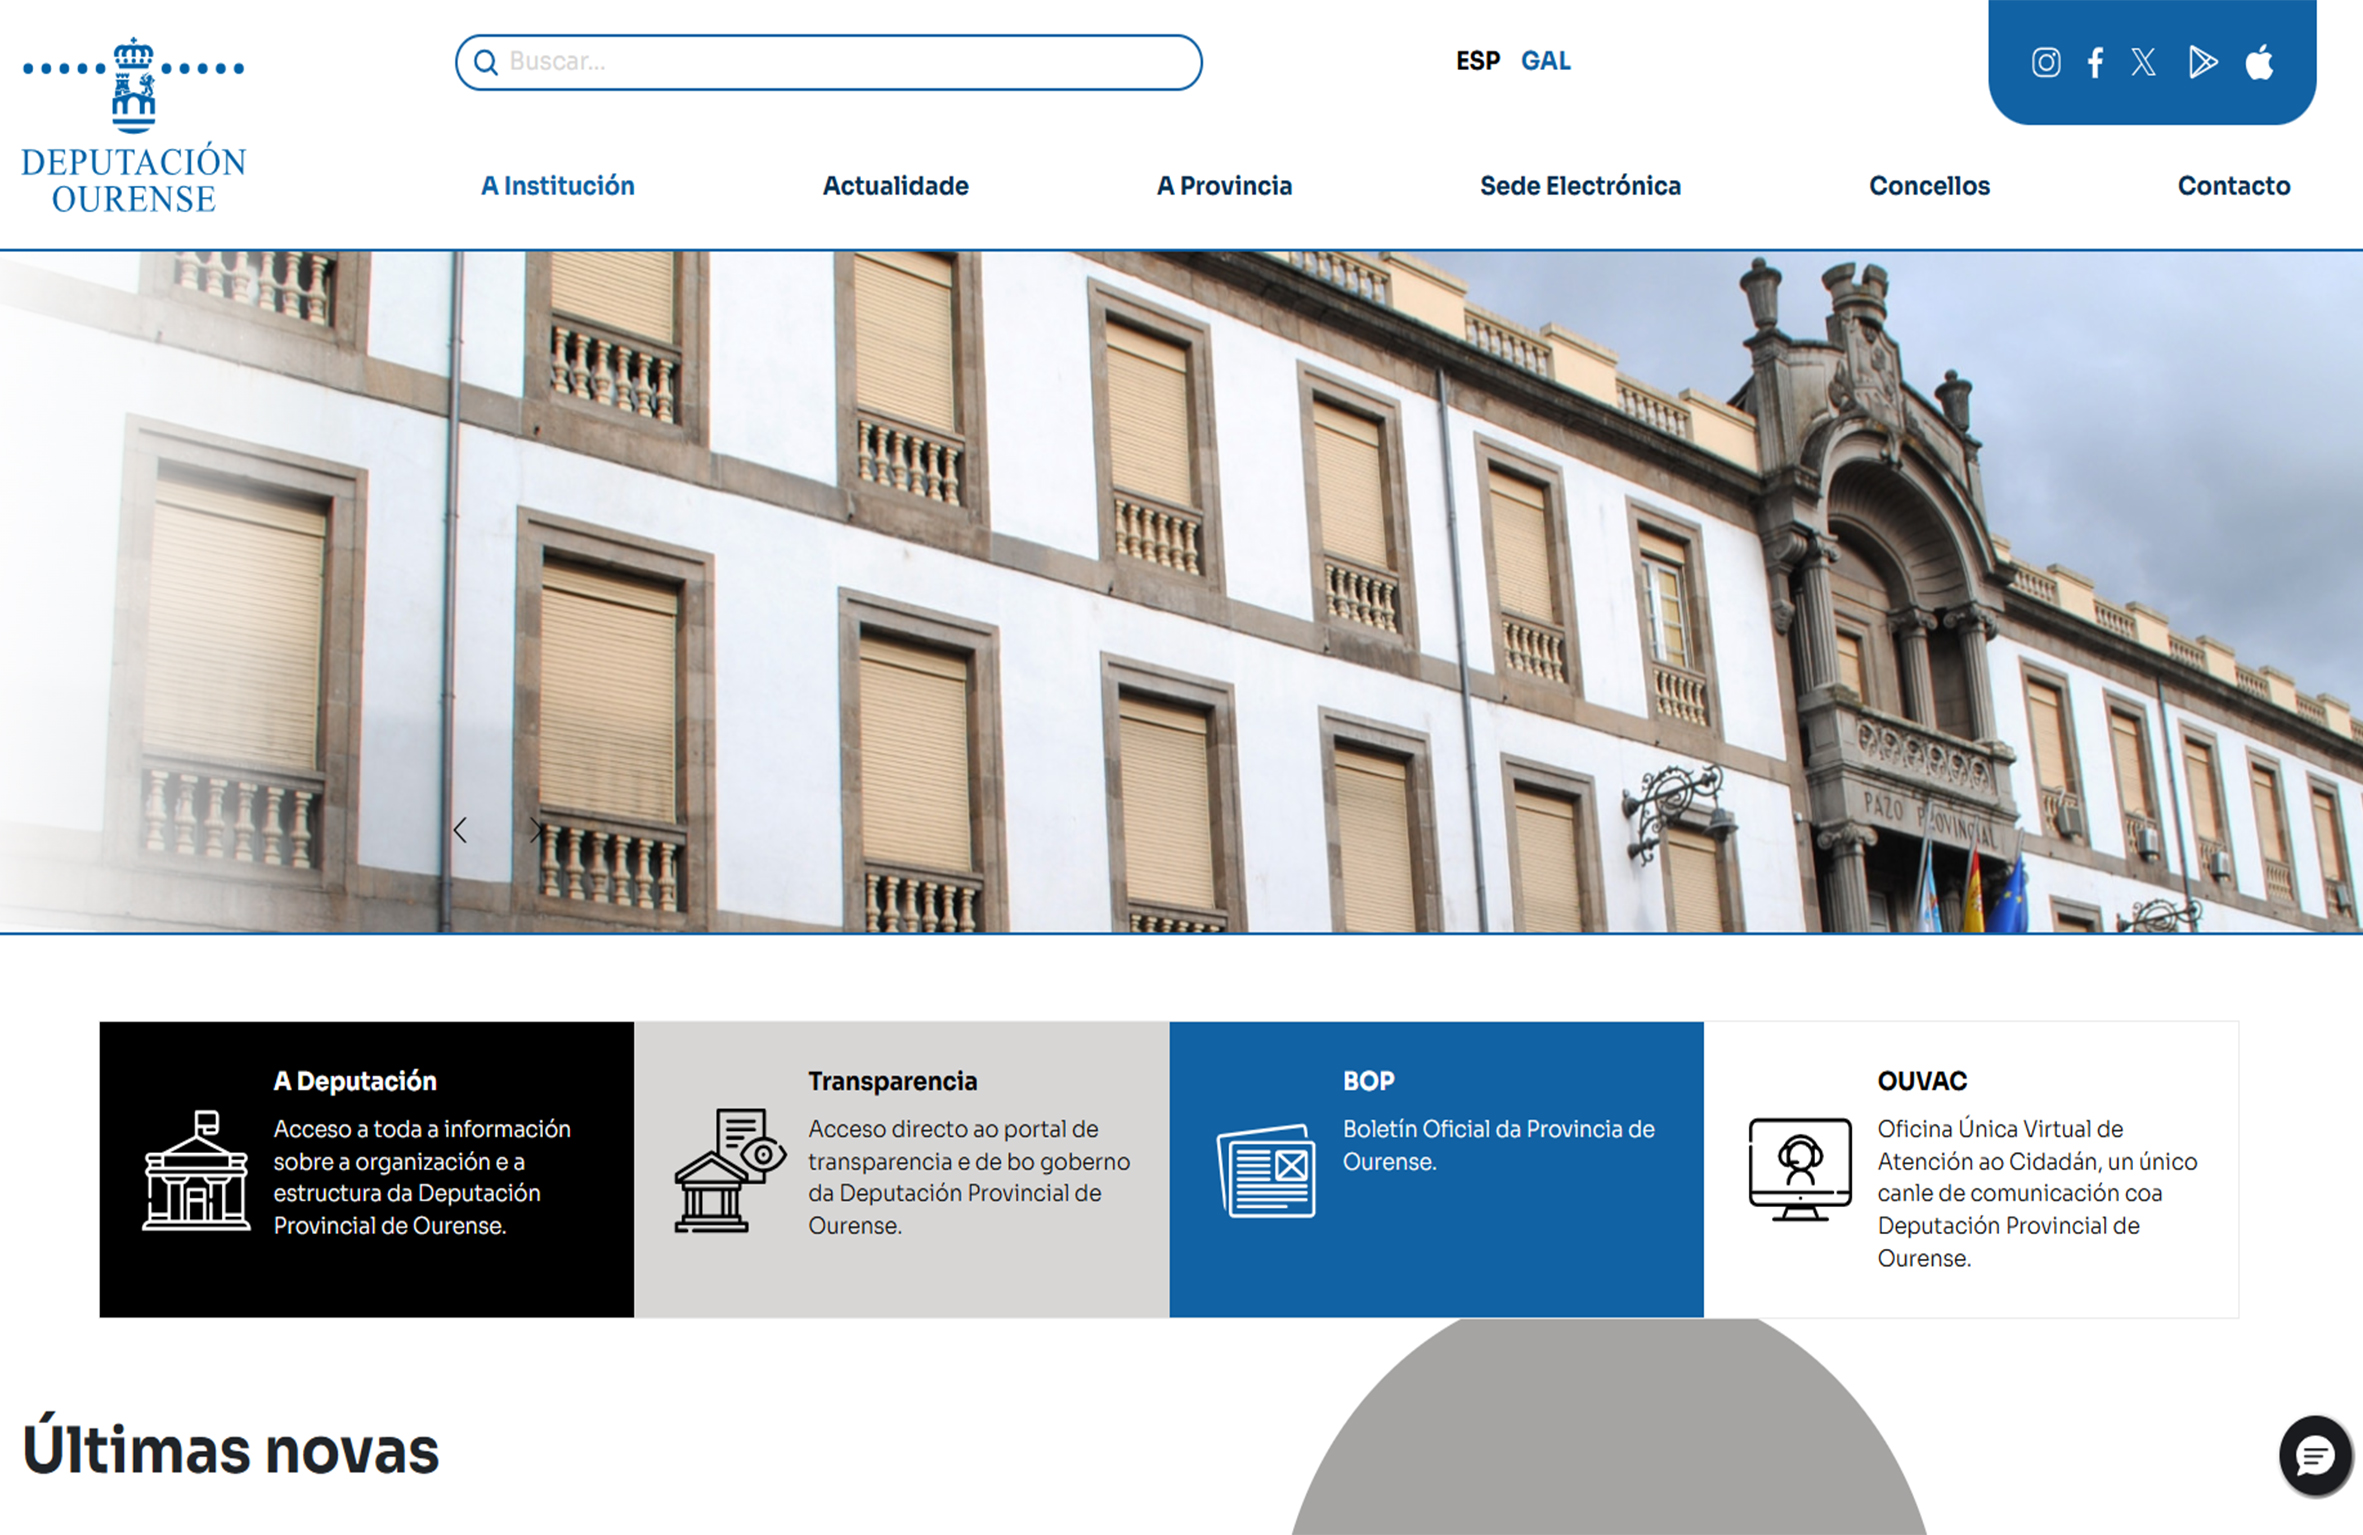Open the A Deputación card
Image resolution: width=2363 pixels, height=1535 pixels.
tap(366, 1169)
